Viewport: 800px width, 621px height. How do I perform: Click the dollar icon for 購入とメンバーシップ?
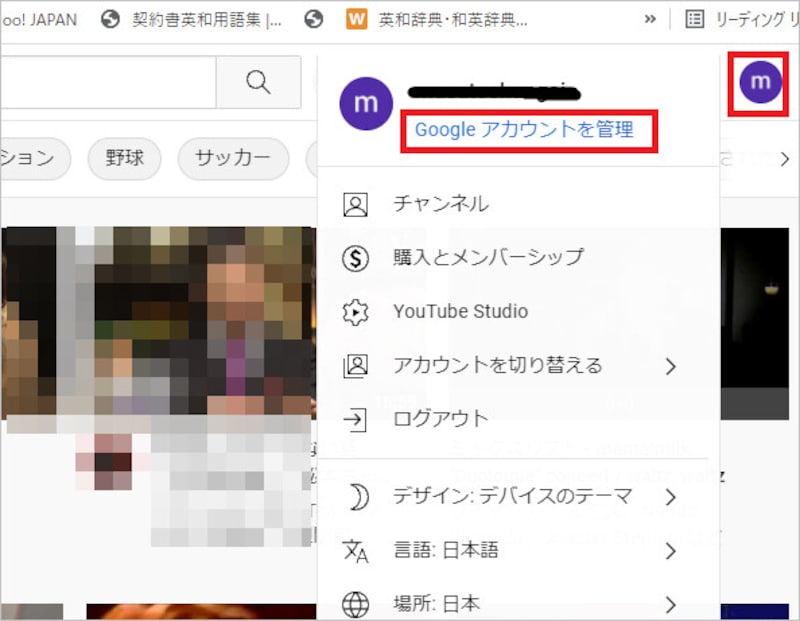pos(355,258)
